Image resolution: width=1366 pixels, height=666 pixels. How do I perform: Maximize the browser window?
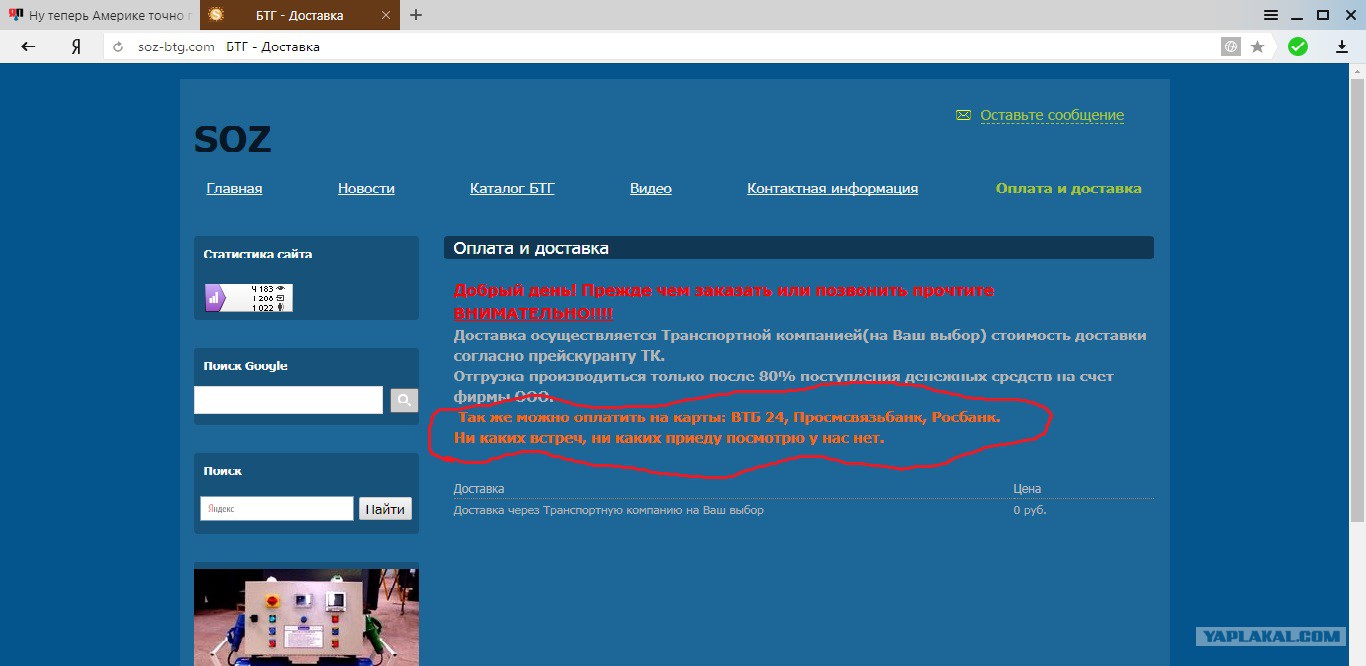(1323, 15)
